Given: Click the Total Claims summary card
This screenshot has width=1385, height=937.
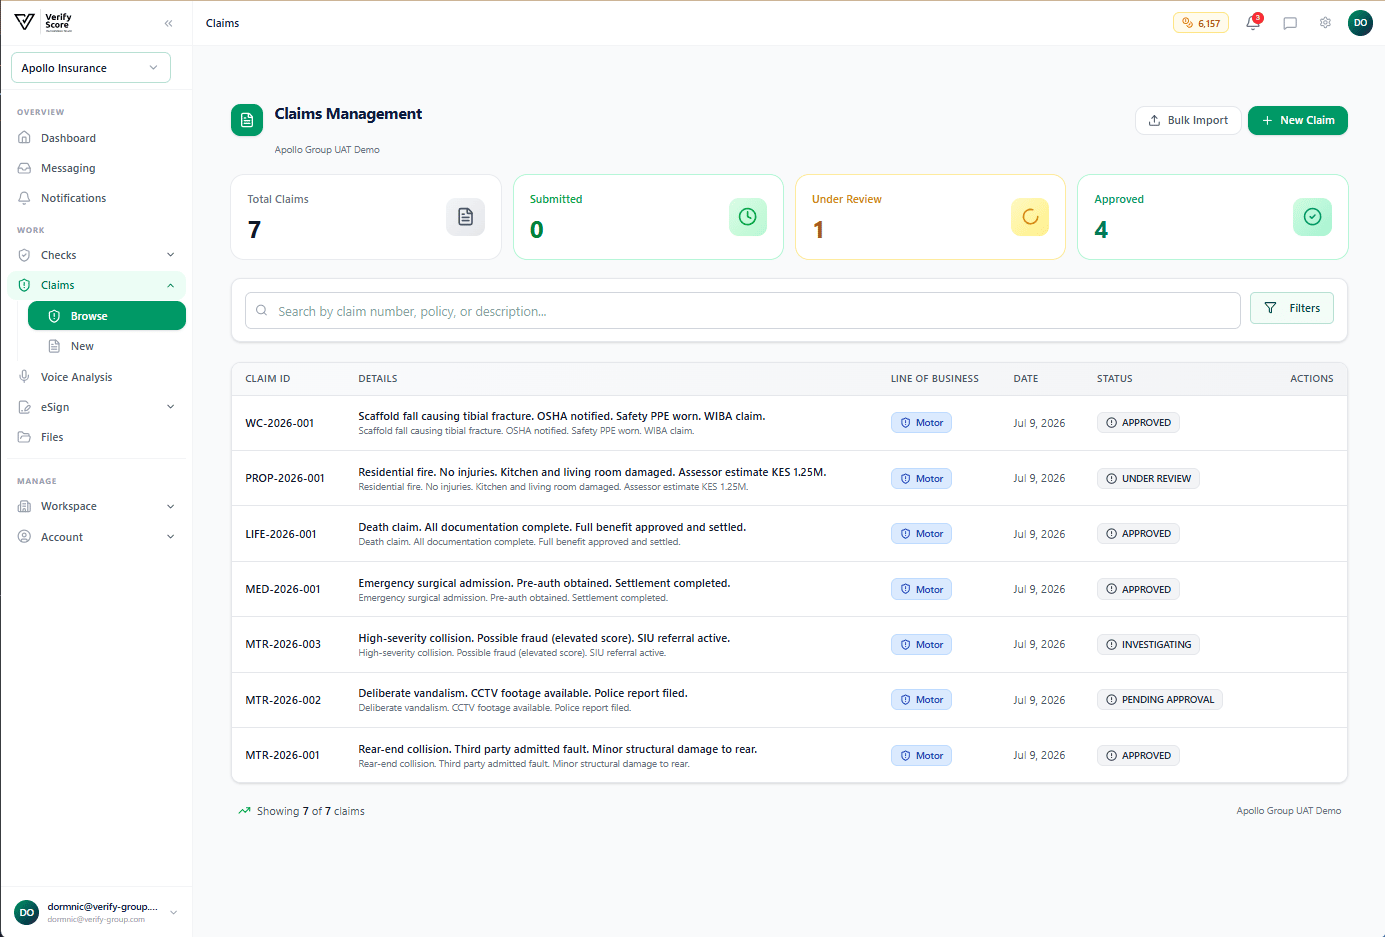Looking at the screenshot, I should click(366, 217).
